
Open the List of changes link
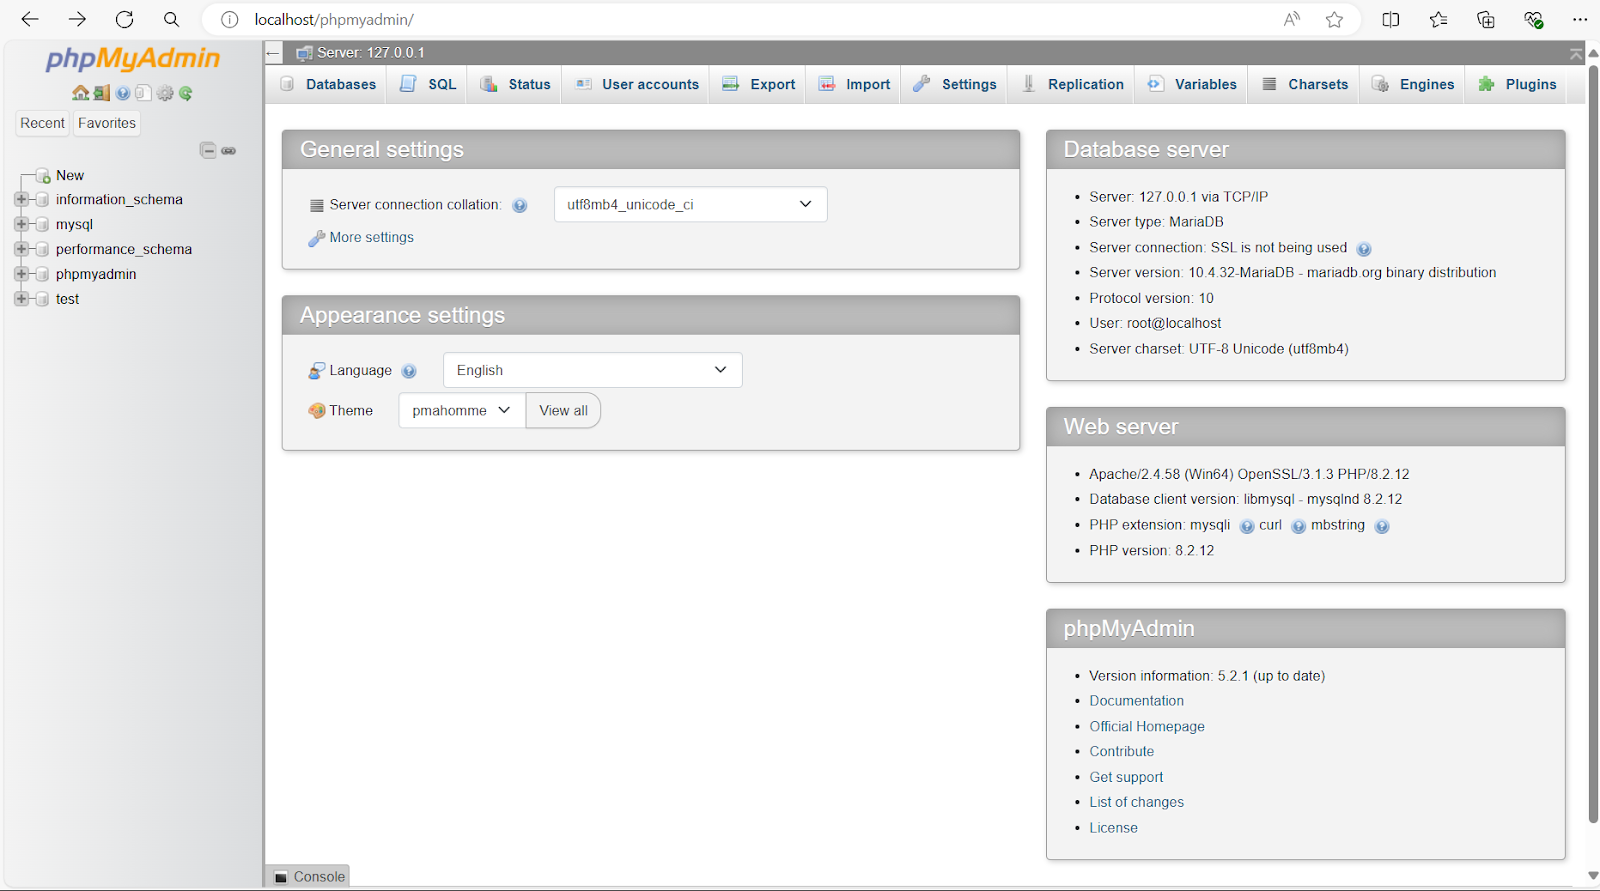(x=1136, y=802)
